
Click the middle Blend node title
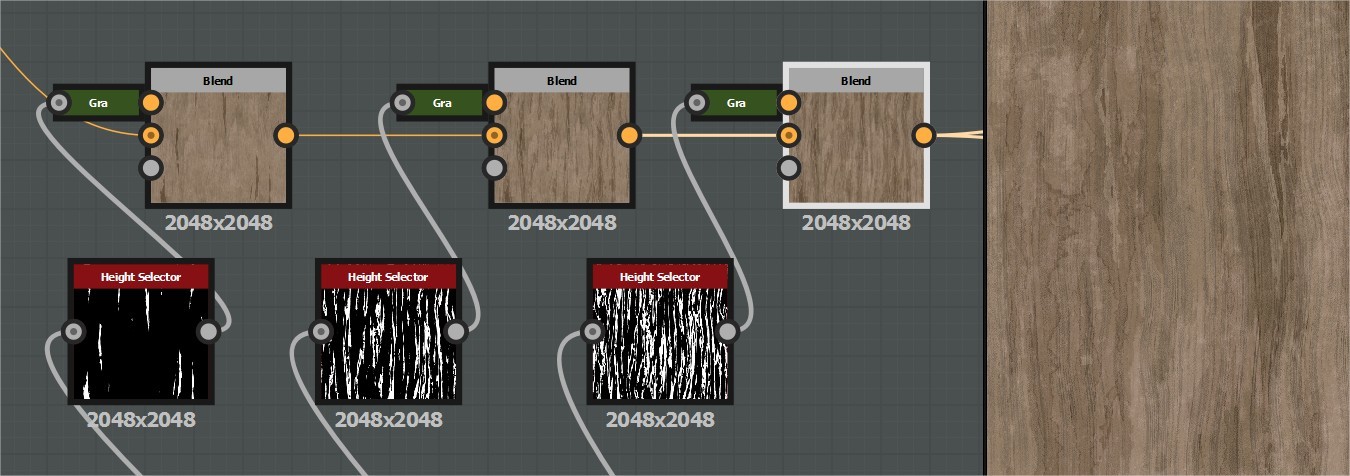(562, 81)
